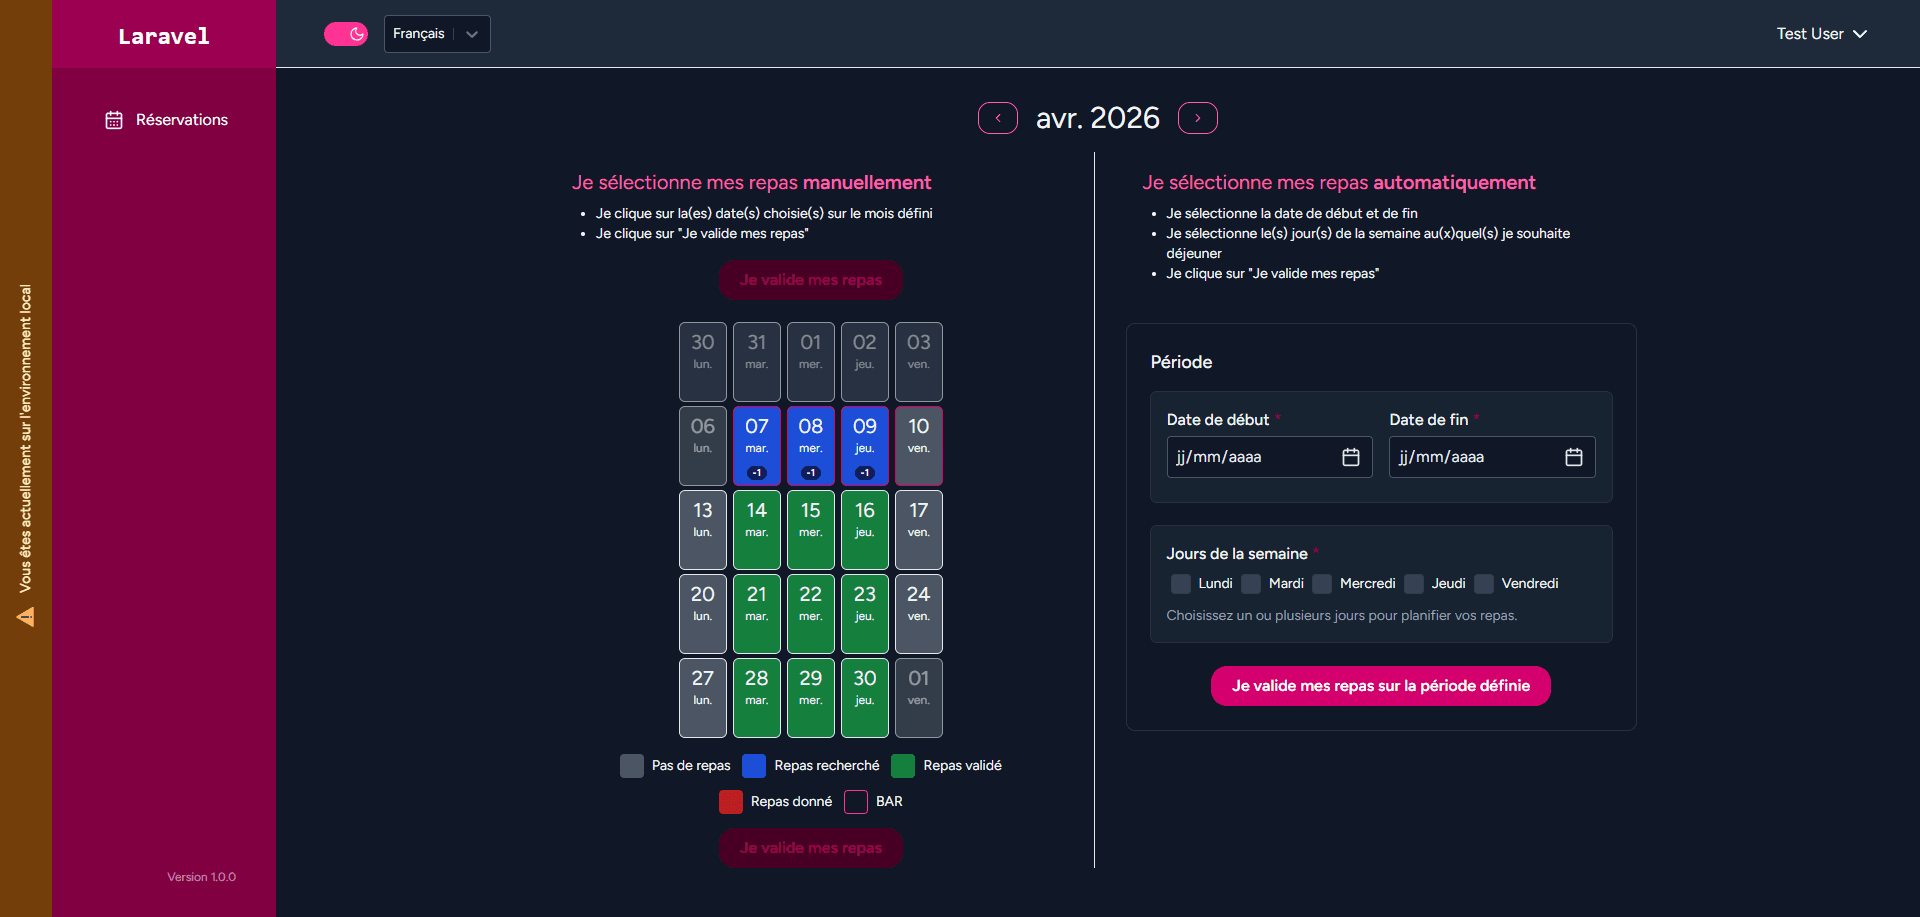The height and width of the screenshot is (917, 1920).
Task: Click the -1 badge on day 09
Action: point(865,473)
